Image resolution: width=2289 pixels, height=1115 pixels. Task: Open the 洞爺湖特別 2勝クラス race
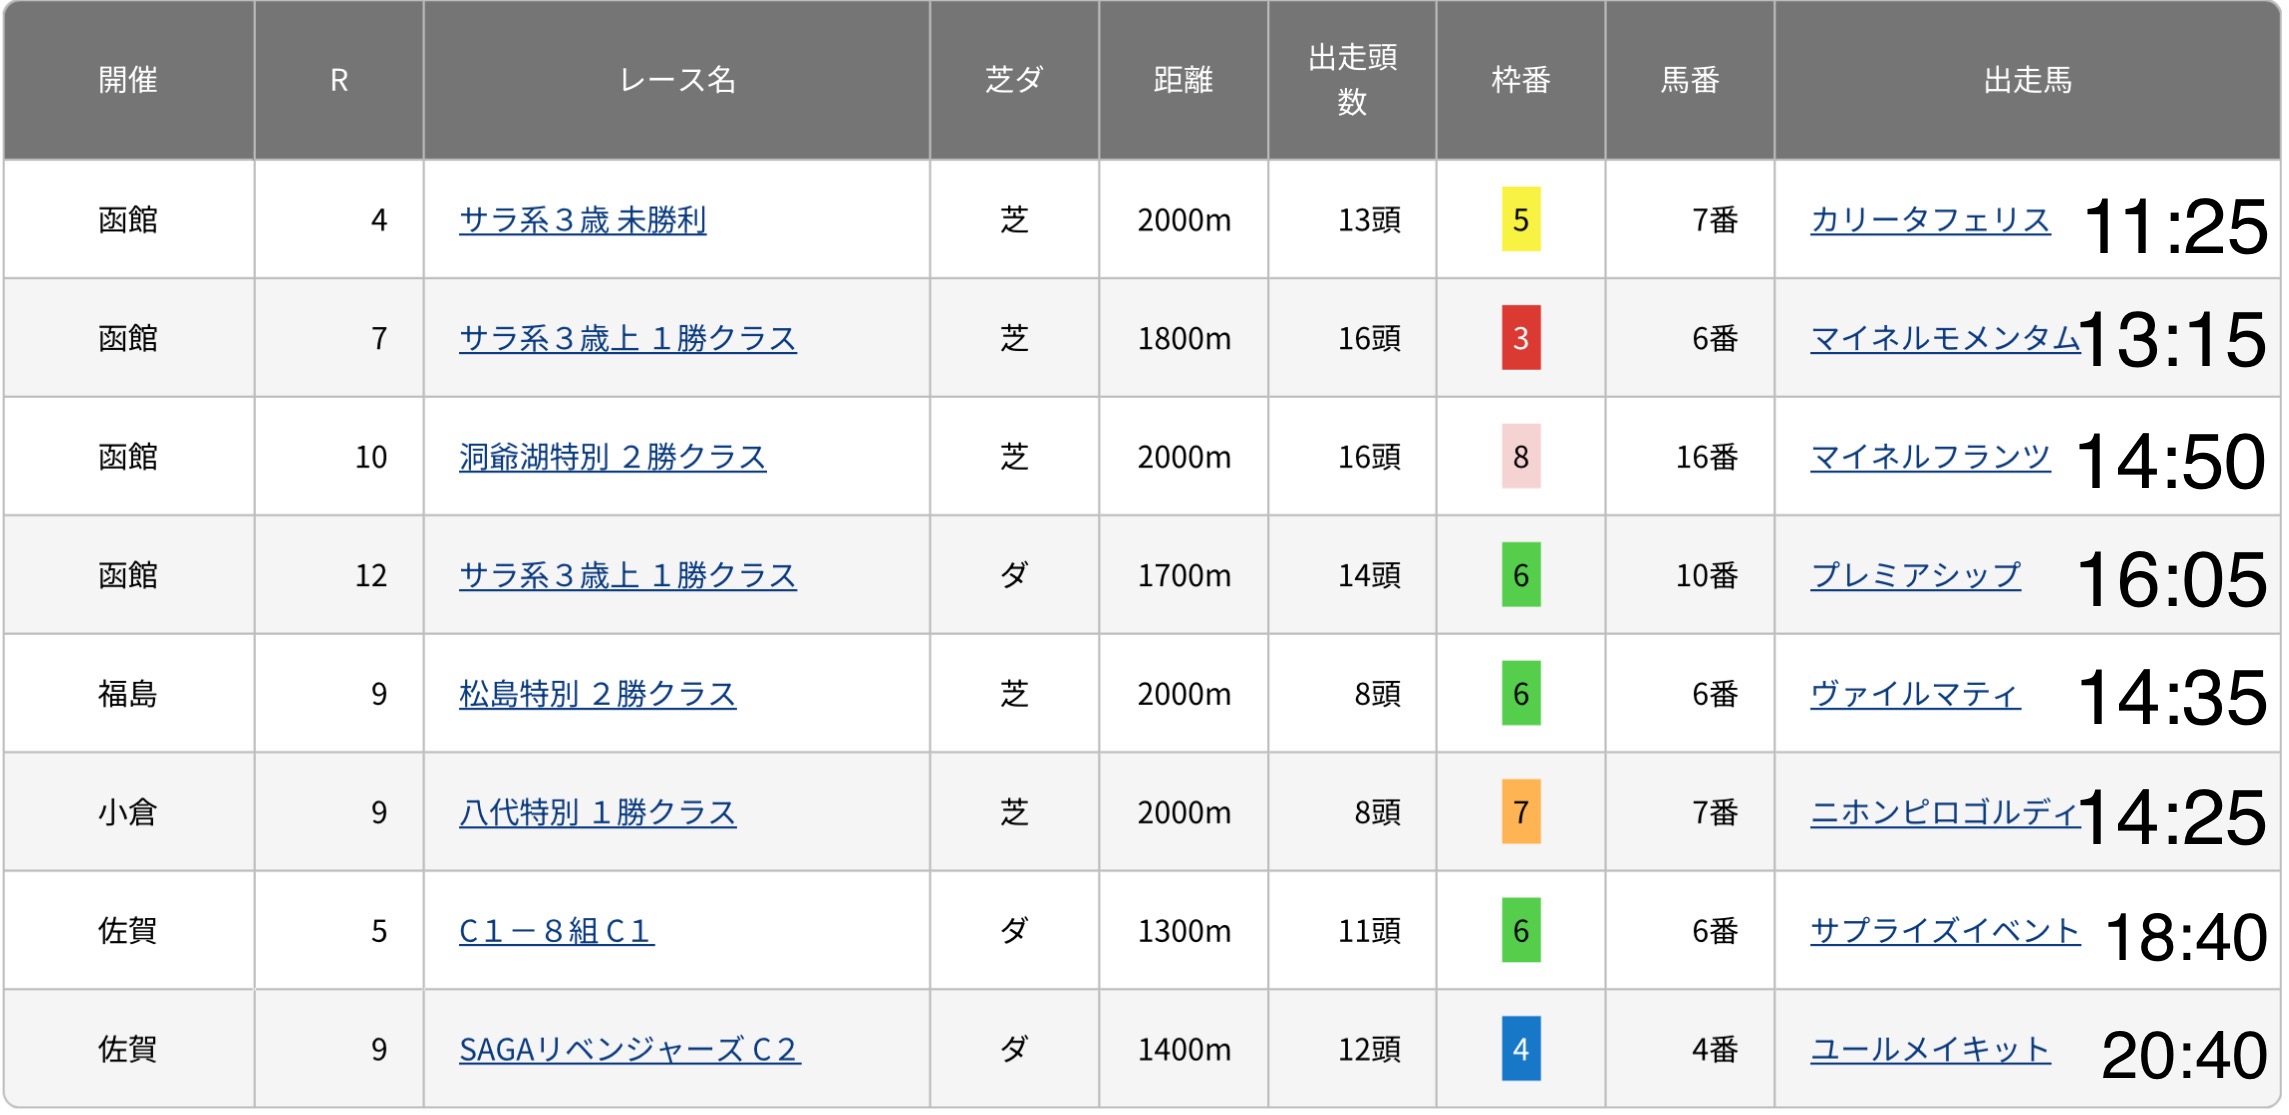click(x=612, y=457)
